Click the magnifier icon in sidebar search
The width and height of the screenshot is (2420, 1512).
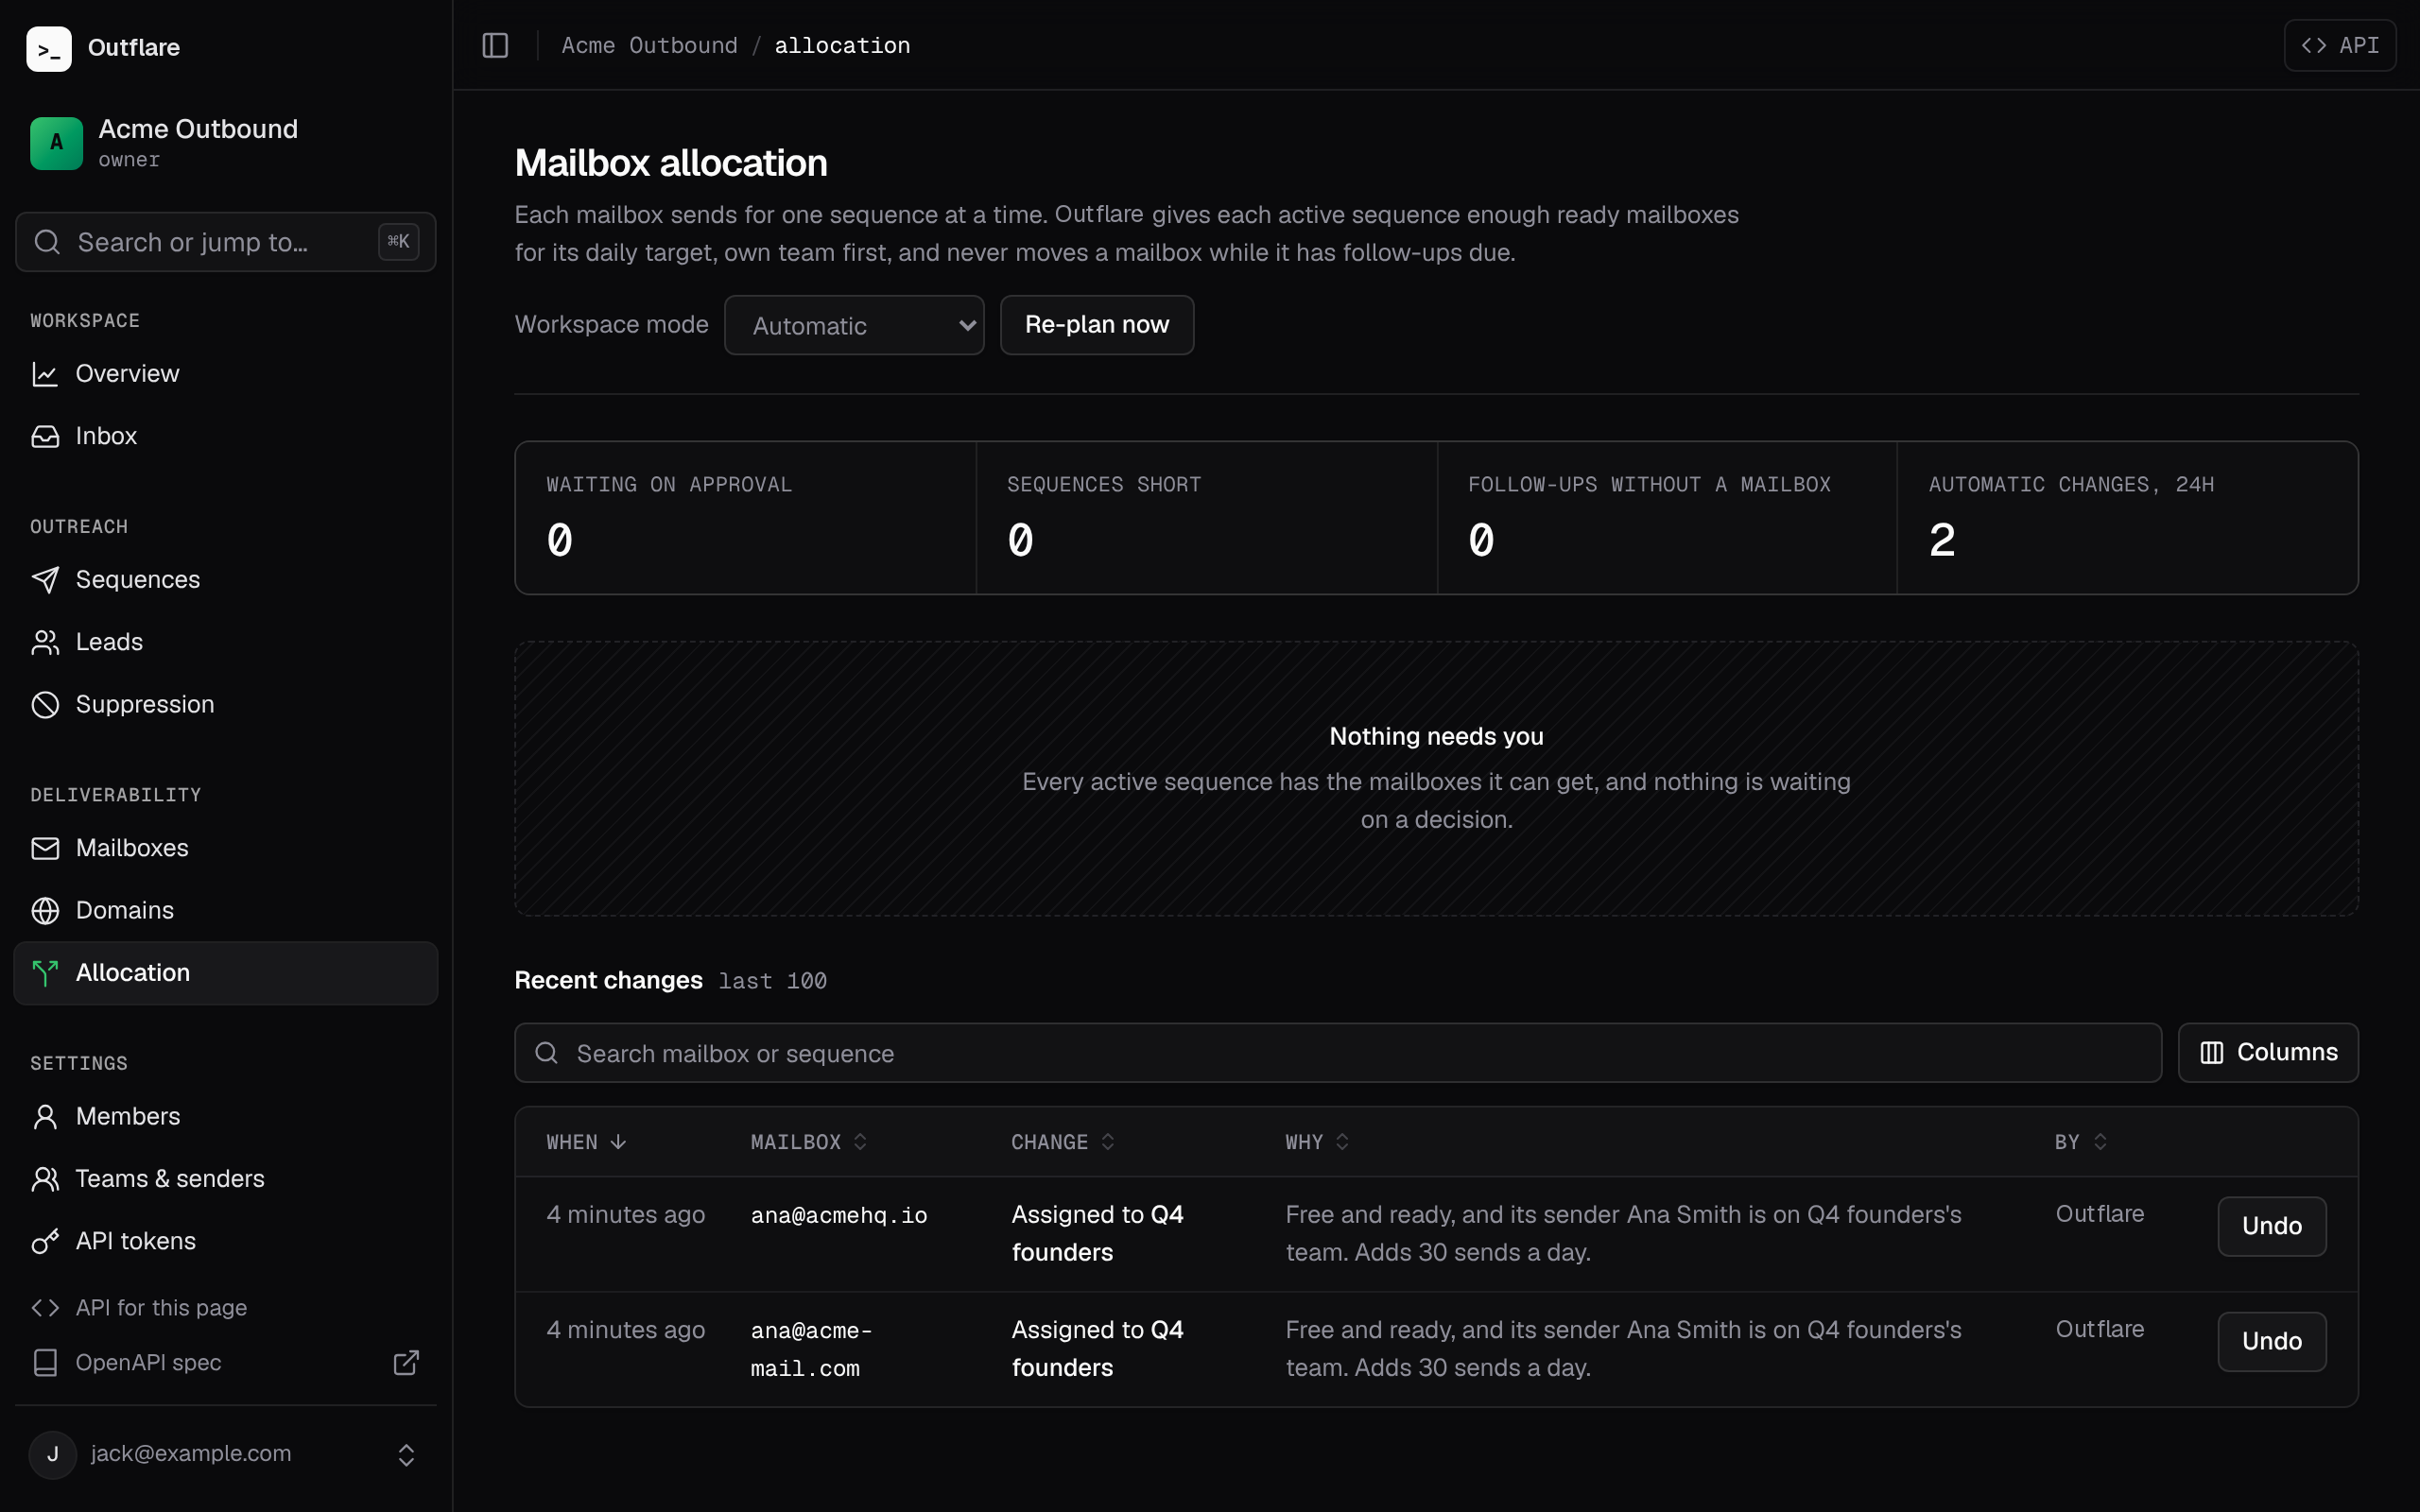click(47, 242)
